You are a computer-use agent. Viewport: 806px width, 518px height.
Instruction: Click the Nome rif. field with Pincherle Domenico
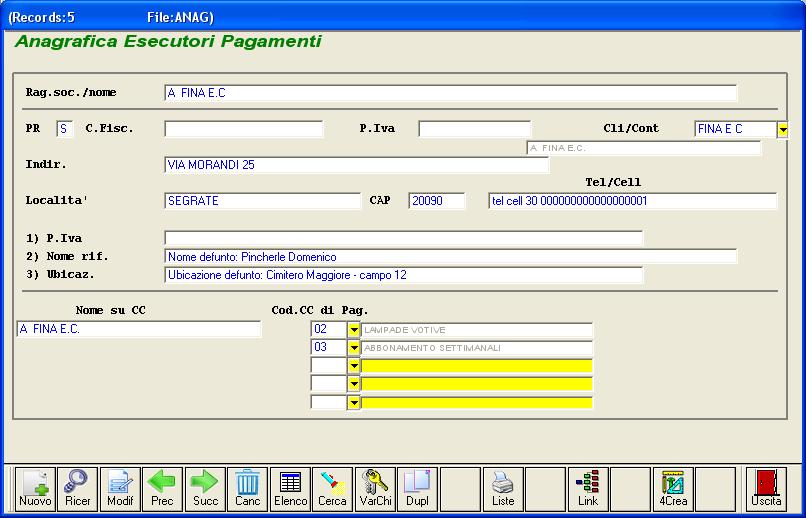coord(451,256)
